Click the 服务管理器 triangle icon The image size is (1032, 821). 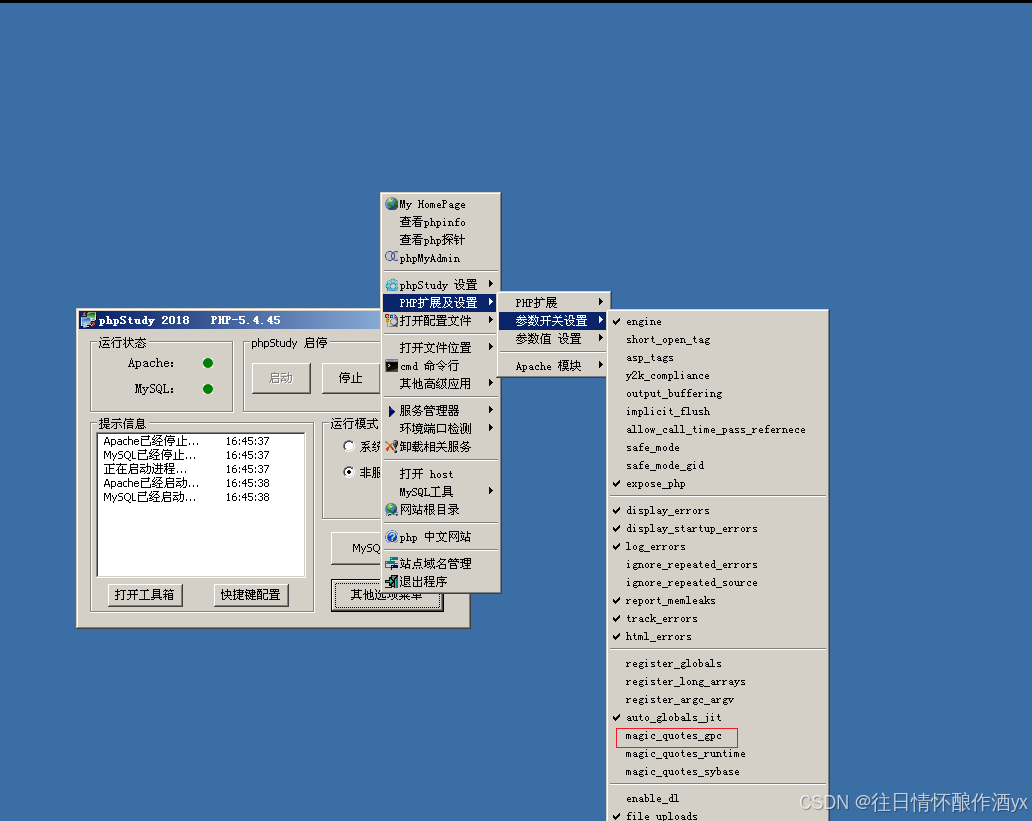392,411
